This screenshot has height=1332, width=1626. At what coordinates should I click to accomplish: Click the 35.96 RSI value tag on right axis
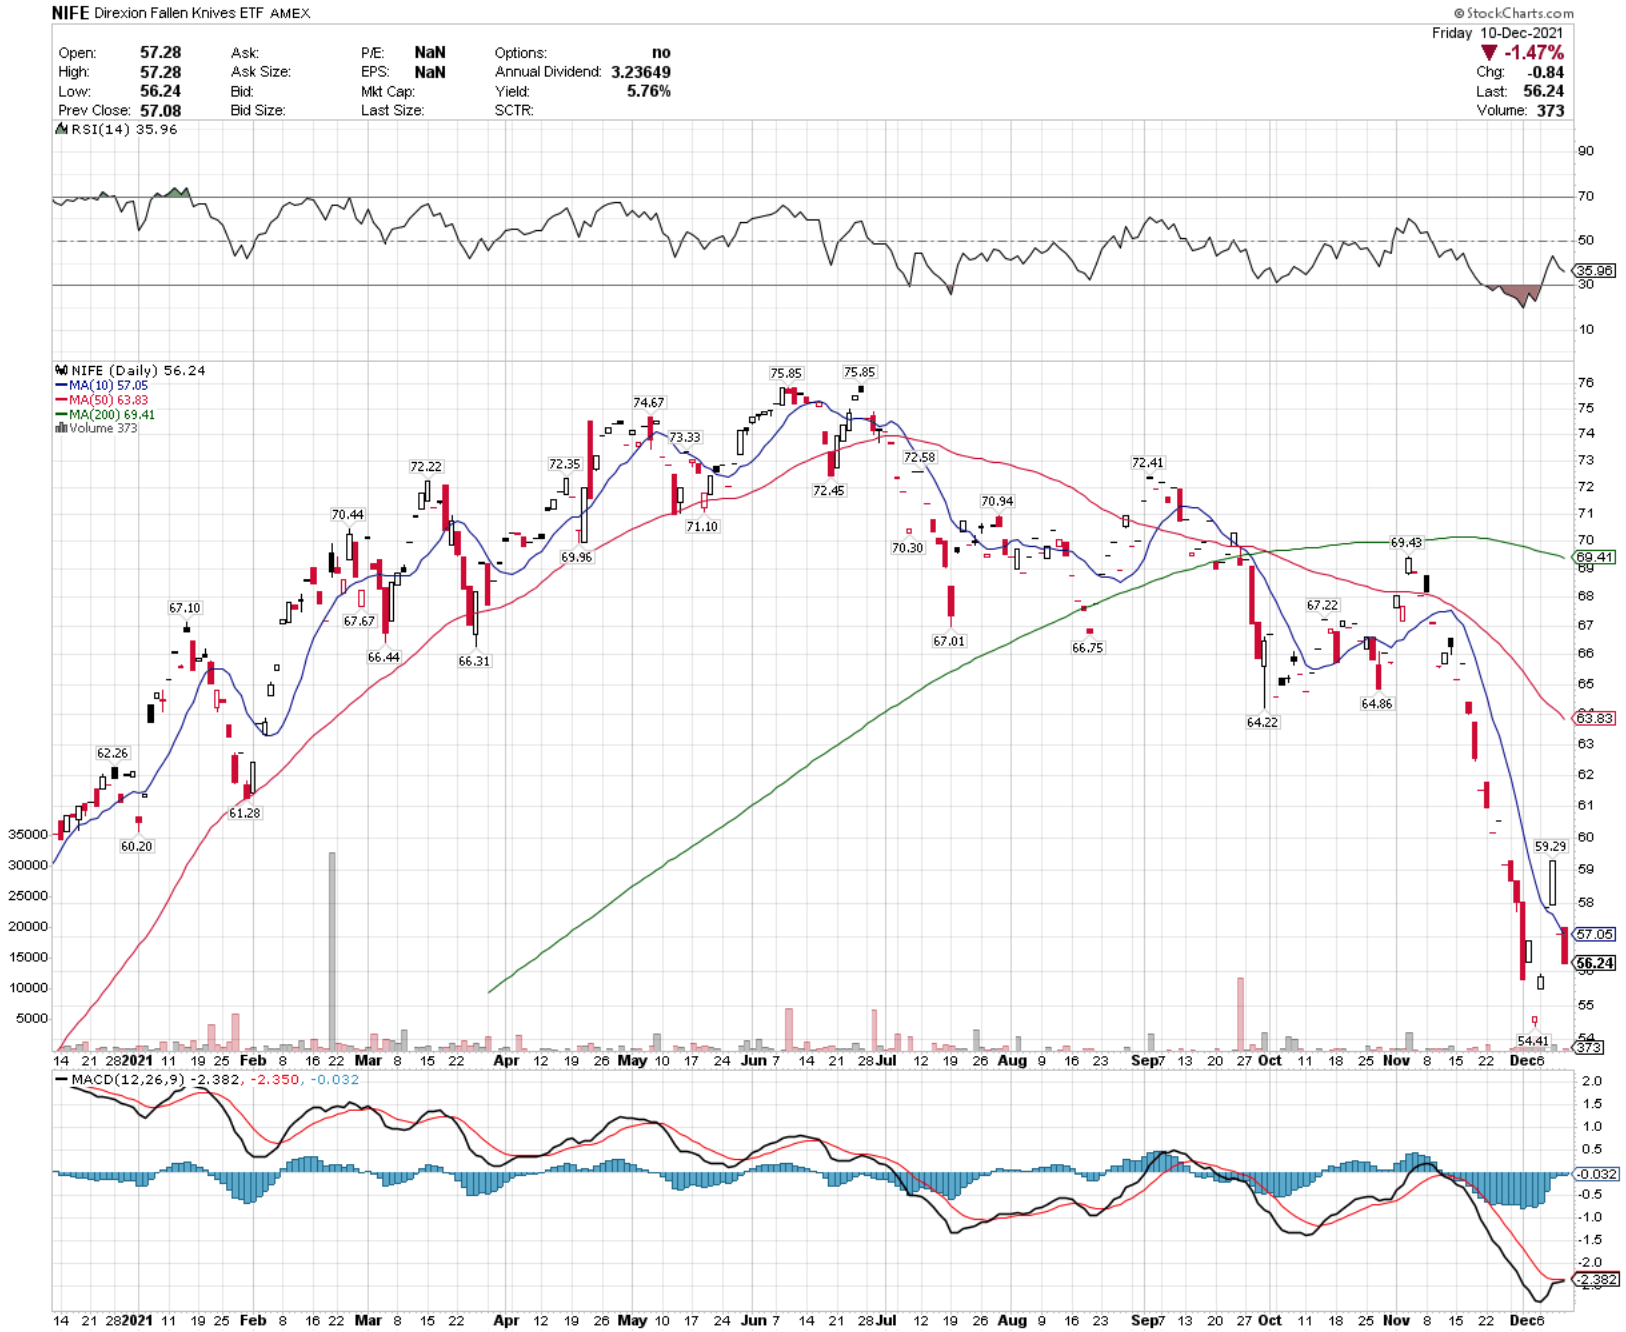(x=1595, y=271)
